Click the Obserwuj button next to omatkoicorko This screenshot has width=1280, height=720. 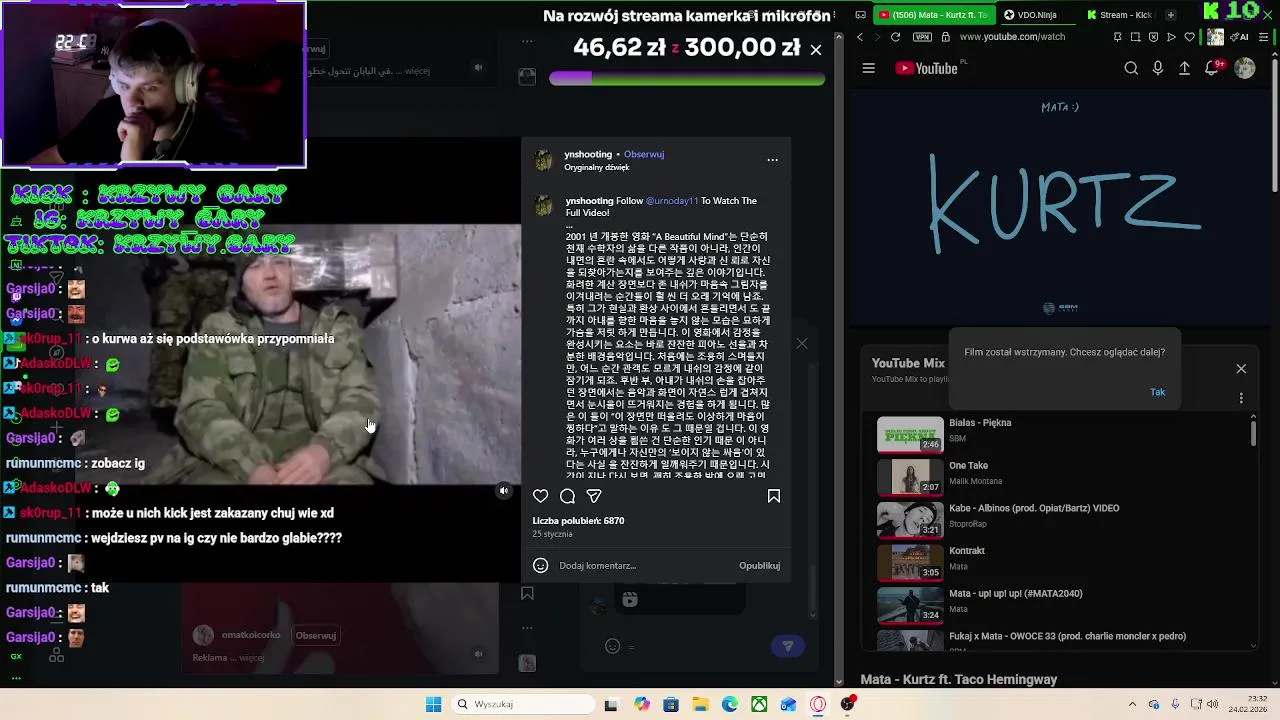(x=315, y=635)
